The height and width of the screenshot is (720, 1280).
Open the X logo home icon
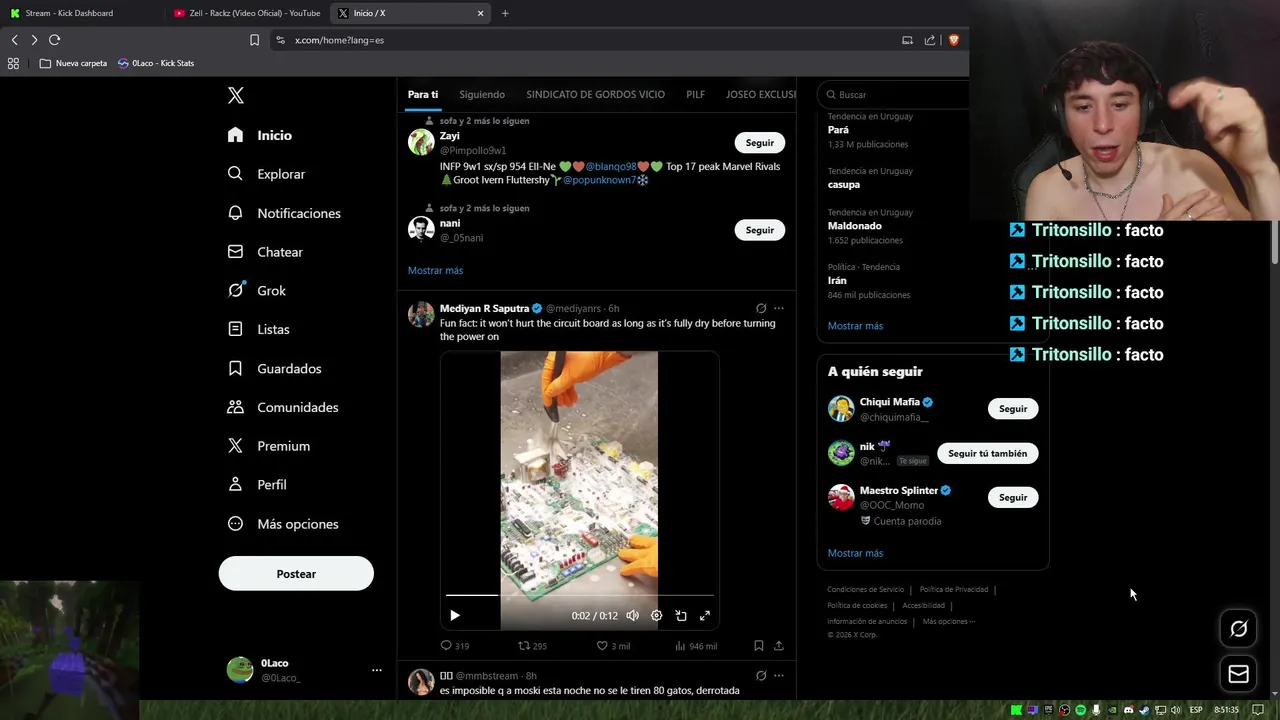(x=235, y=95)
